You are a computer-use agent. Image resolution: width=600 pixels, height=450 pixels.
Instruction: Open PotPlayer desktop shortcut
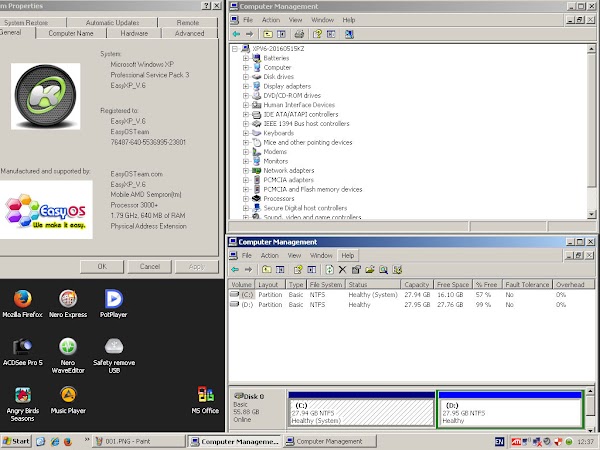(113, 299)
